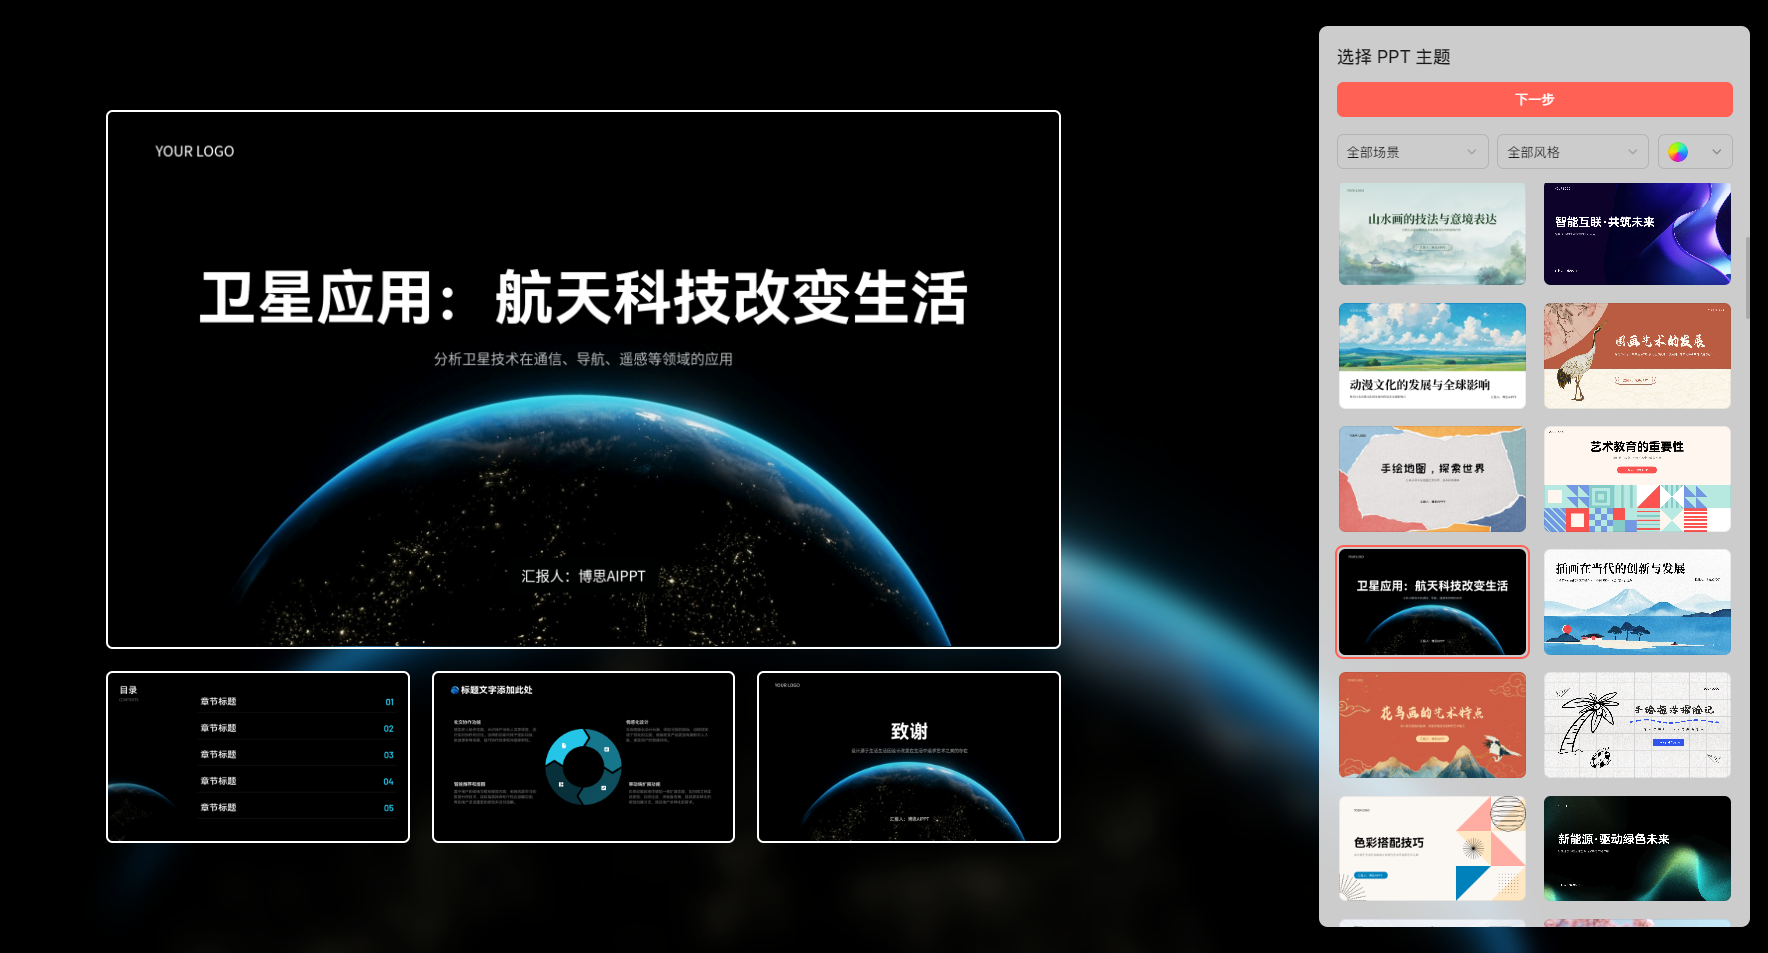Image resolution: width=1768 pixels, height=953 pixels.
Task: Click the 目录 contents slide preview
Action: click(x=258, y=757)
